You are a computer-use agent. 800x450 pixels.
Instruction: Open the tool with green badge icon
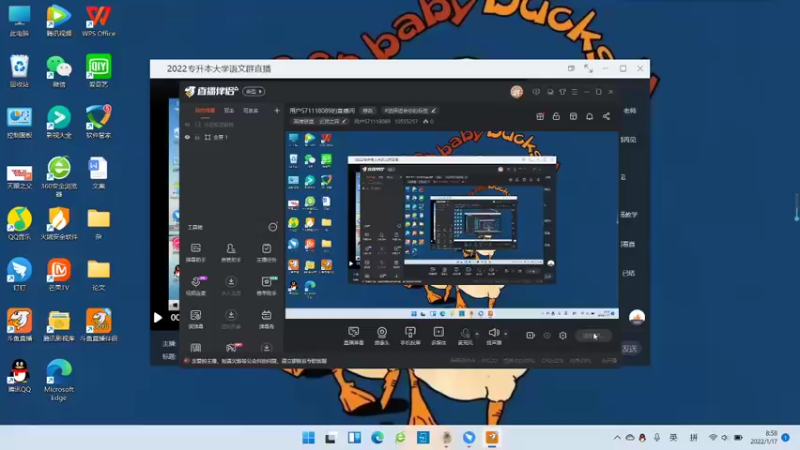click(266, 286)
